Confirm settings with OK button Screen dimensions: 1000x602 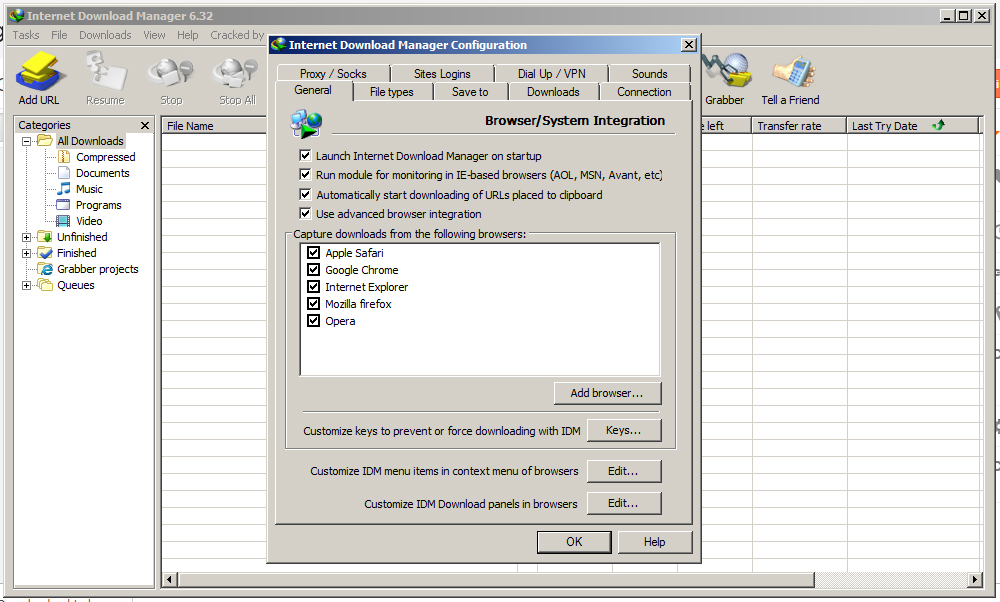pyautogui.click(x=574, y=542)
